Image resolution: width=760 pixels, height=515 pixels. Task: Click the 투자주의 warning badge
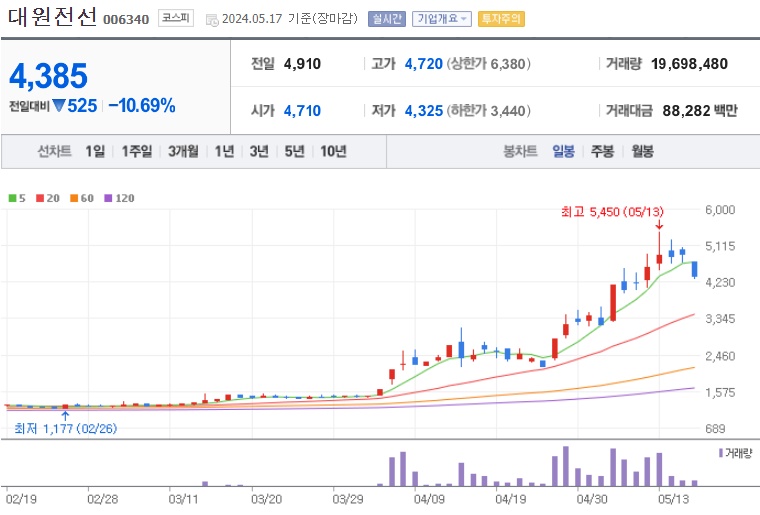[x=501, y=19]
